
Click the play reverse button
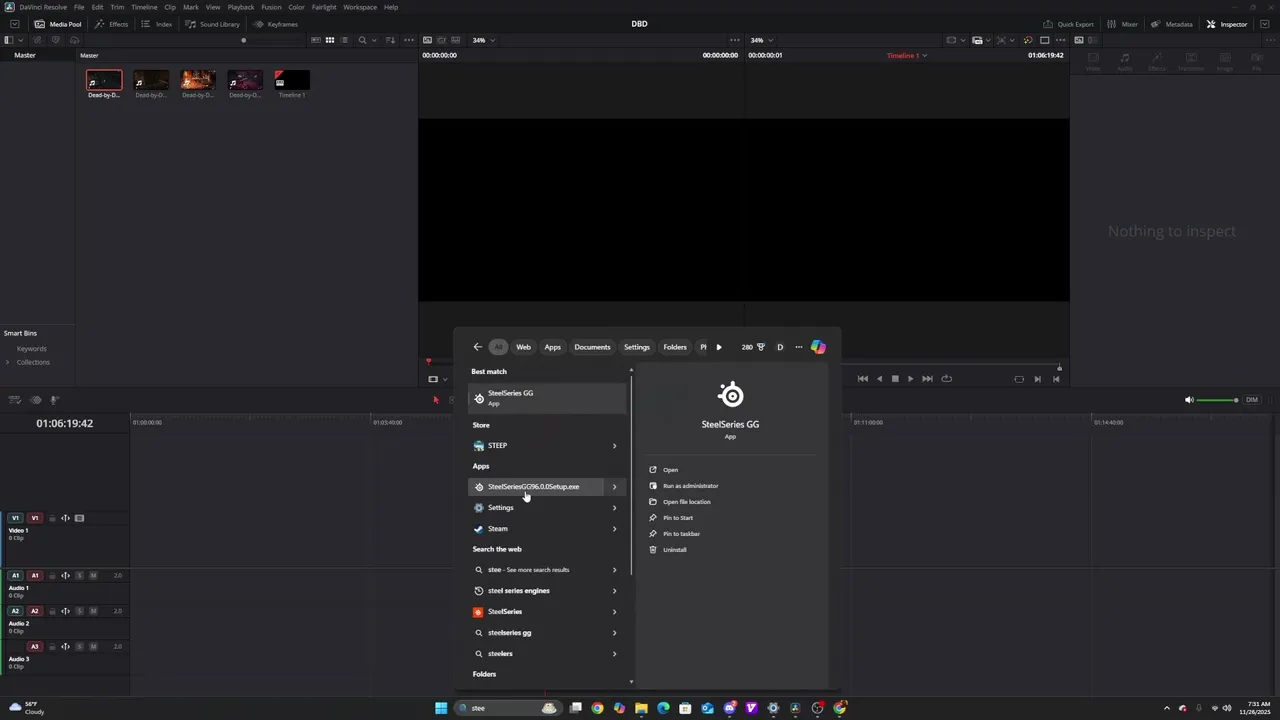pos(879,379)
